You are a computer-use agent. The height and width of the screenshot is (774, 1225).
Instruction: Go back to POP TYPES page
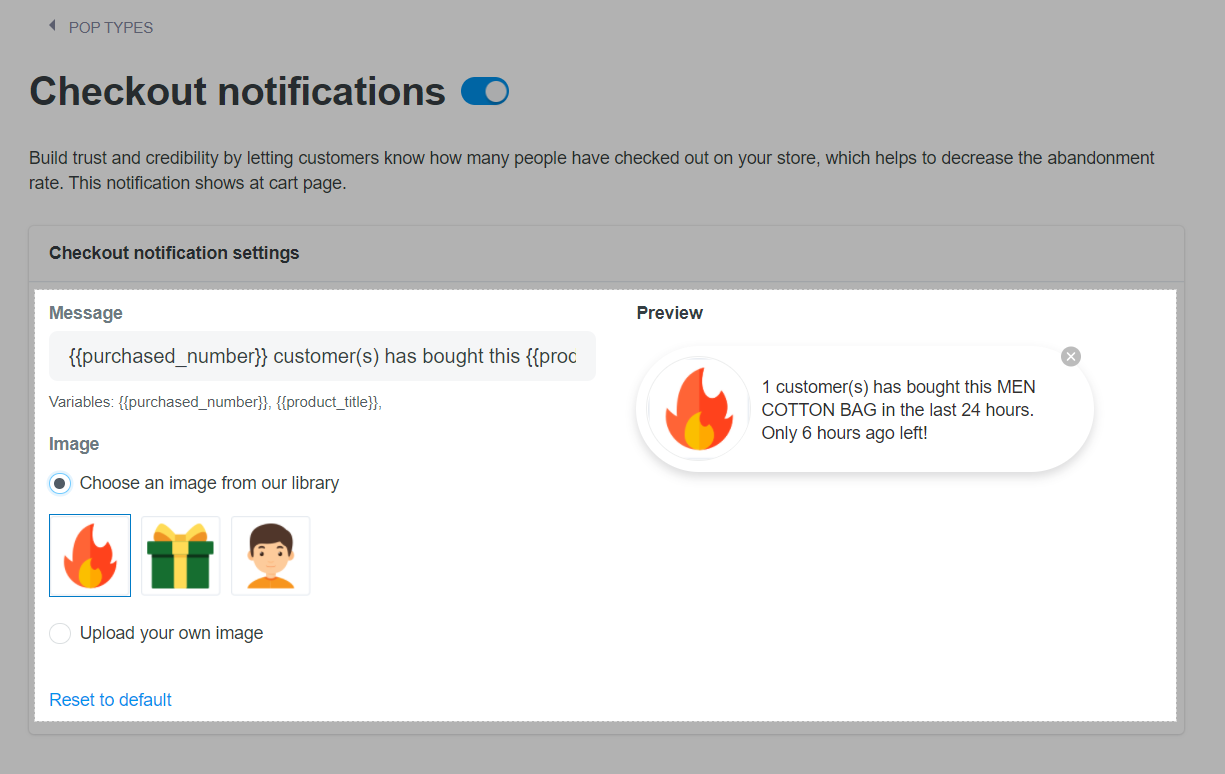click(x=110, y=28)
